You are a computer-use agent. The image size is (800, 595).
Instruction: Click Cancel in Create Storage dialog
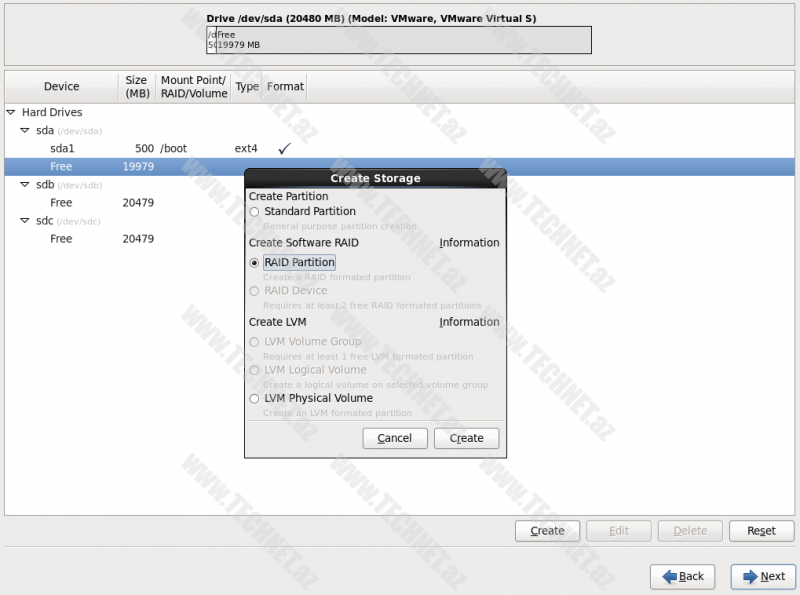(394, 438)
